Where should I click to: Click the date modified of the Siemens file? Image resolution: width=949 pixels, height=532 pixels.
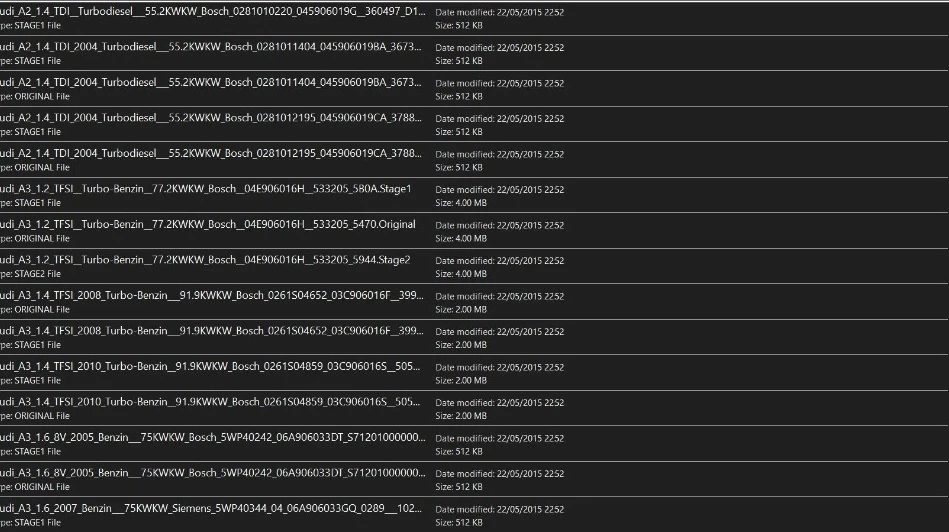500,509
